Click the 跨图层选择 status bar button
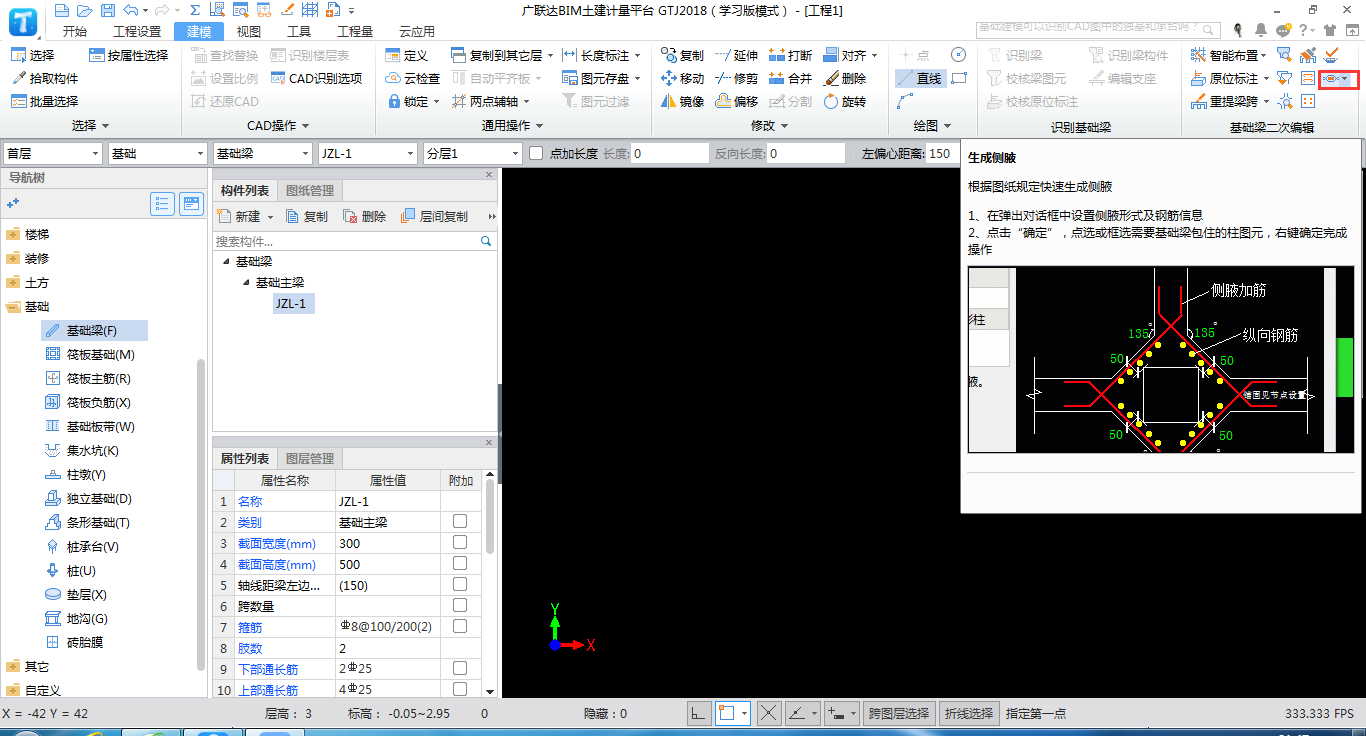Screen dimensions: 1366x736 [x=899, y=713]
